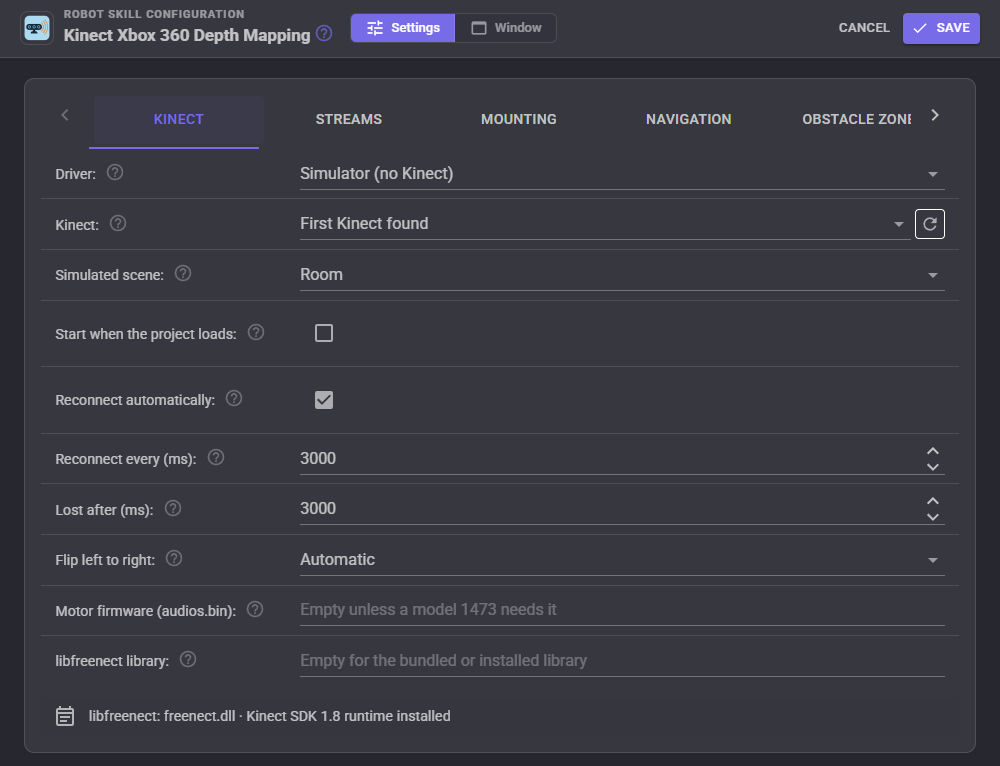Viewport: 1000px width, 766px height.
Task: Show help for Lost after (ms)
Action: [x=173, y=508]
